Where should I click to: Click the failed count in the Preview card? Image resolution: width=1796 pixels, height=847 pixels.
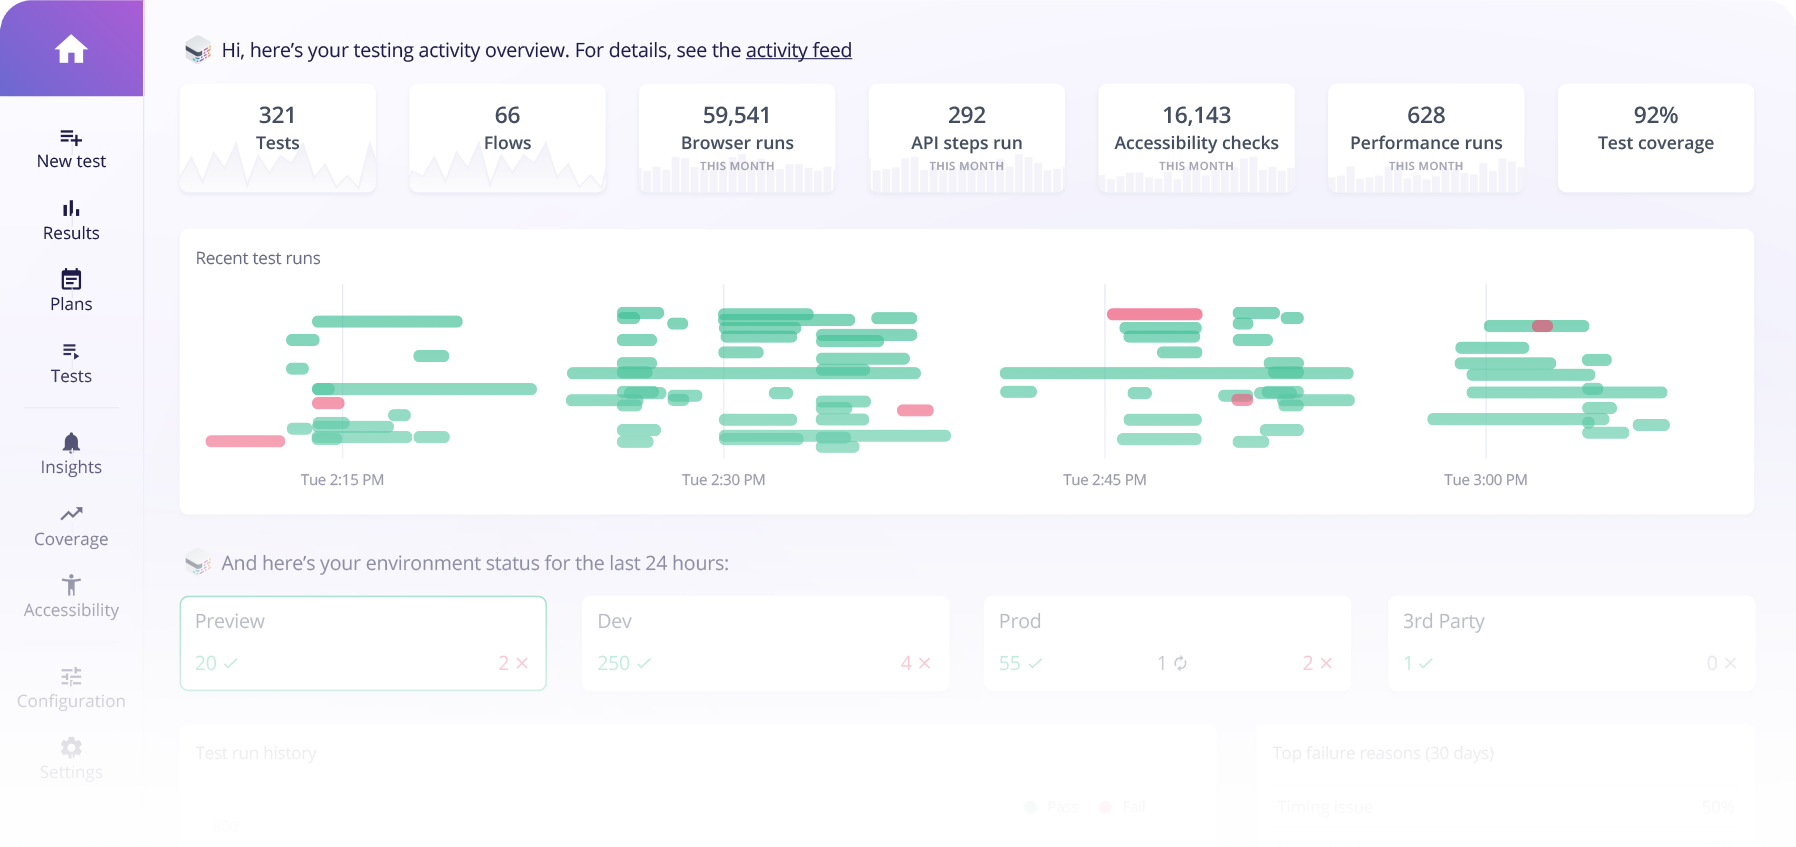click(x=511, y=662)
